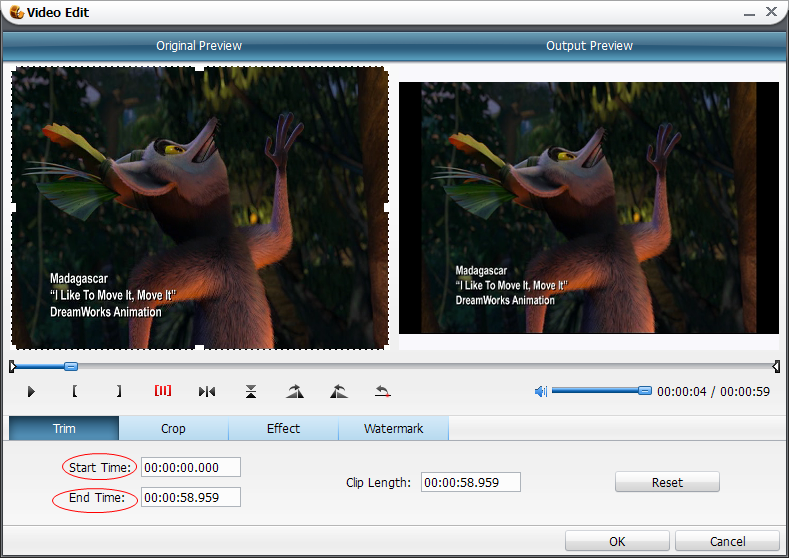Click the undo arrow icon
This screenshot has height=558, width=789.
[382, 391]
